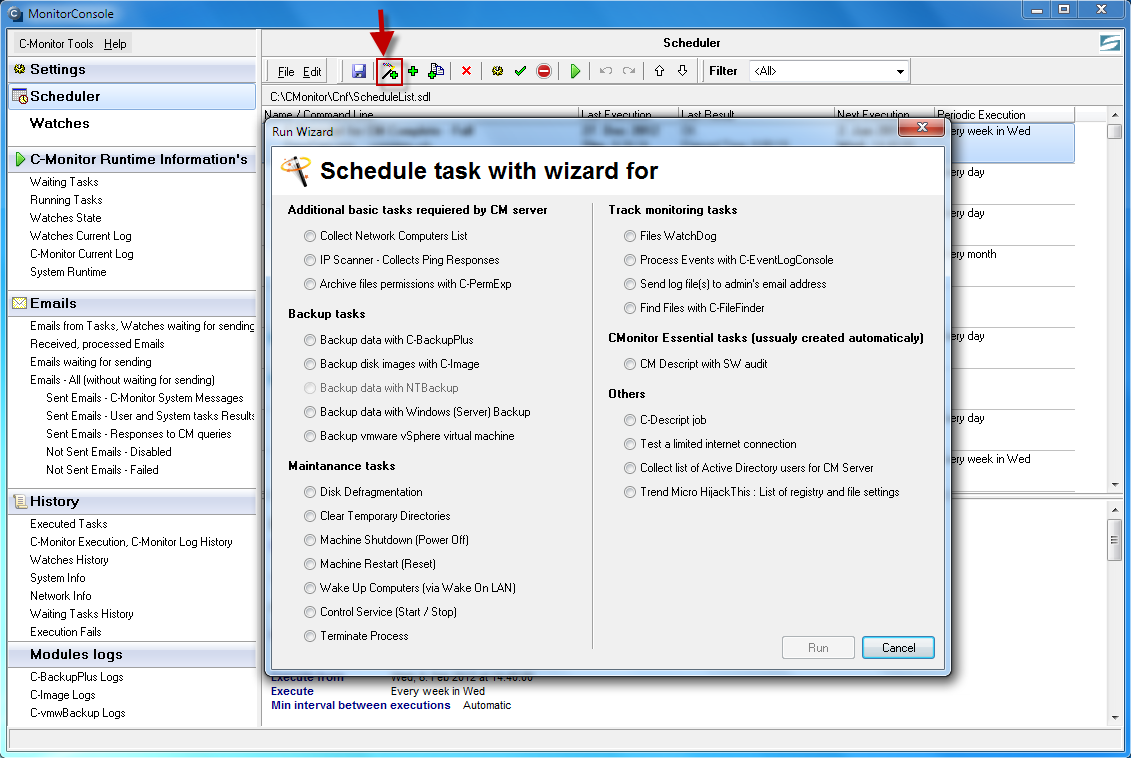The width and height of the screenshot is (1131, 758).
Task: Open System Runtime in sidebar
Action: point(68,272)
